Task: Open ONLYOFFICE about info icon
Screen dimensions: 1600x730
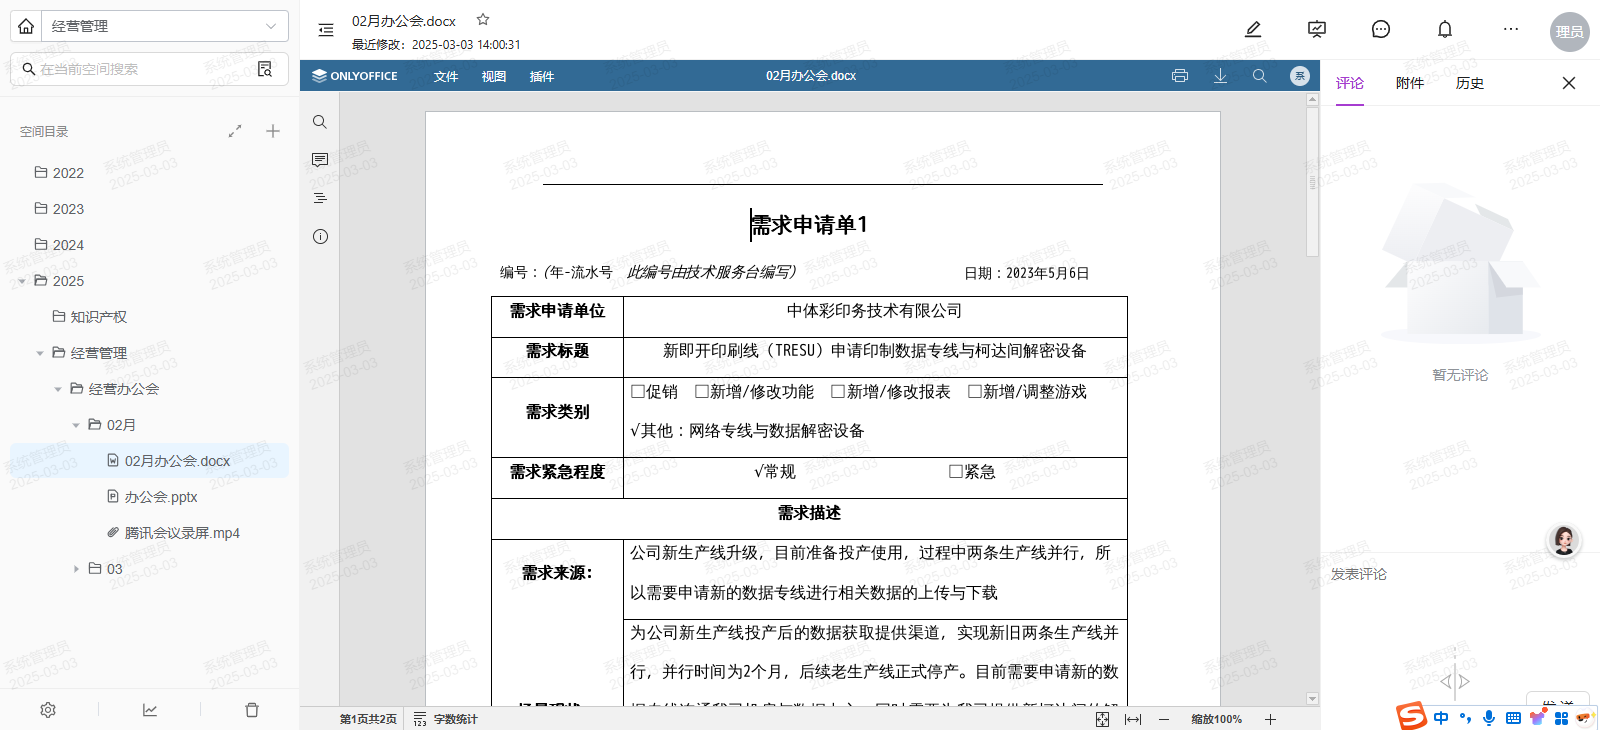Action: pyautogui.click(x=320, y=237)
